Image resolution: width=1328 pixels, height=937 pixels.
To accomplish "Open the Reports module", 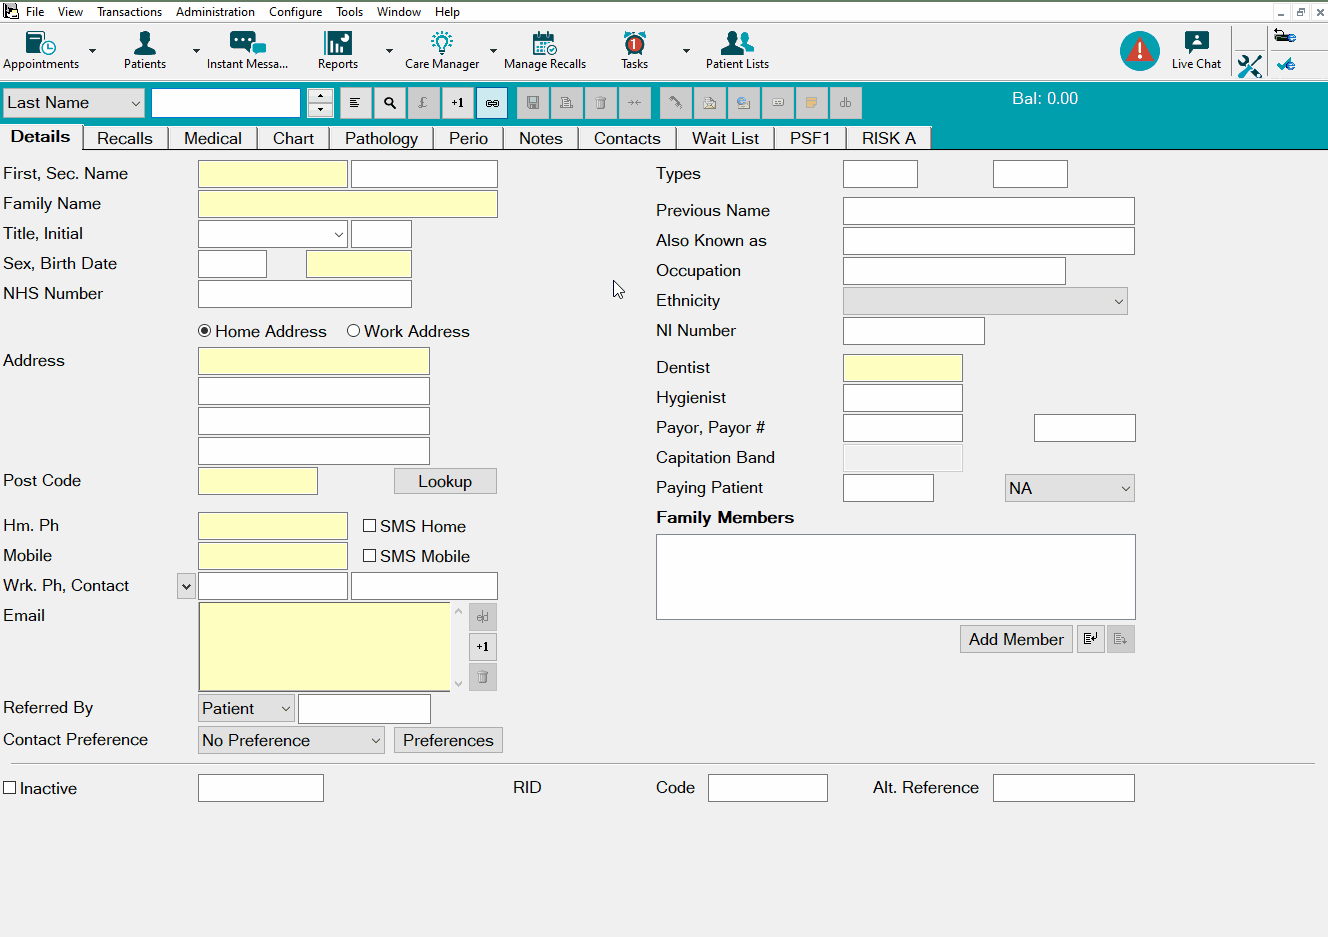I will [x=338, y=50].
